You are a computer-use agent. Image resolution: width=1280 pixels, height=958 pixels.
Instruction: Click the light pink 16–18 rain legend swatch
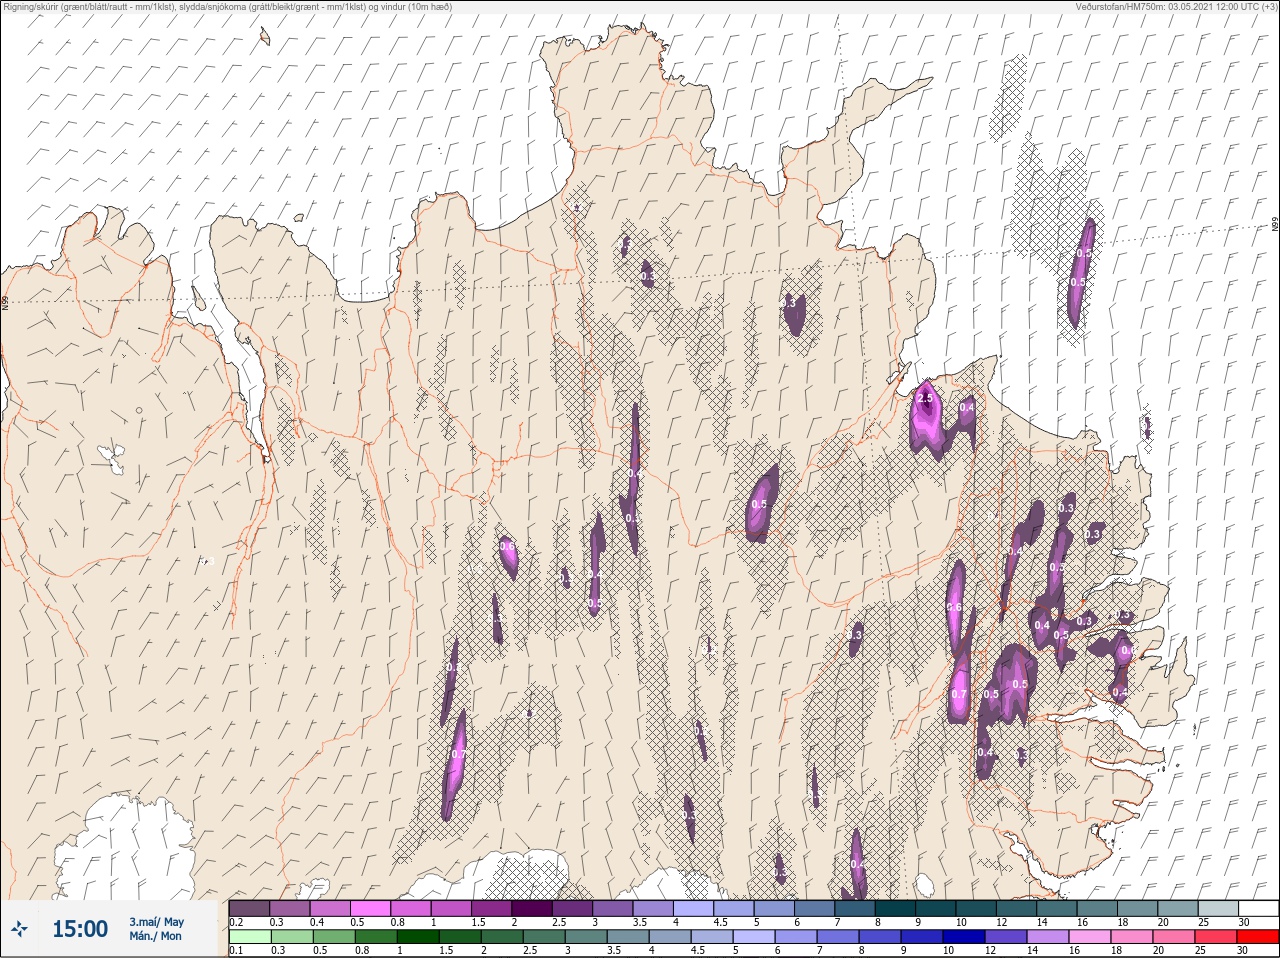(1090, 937)
